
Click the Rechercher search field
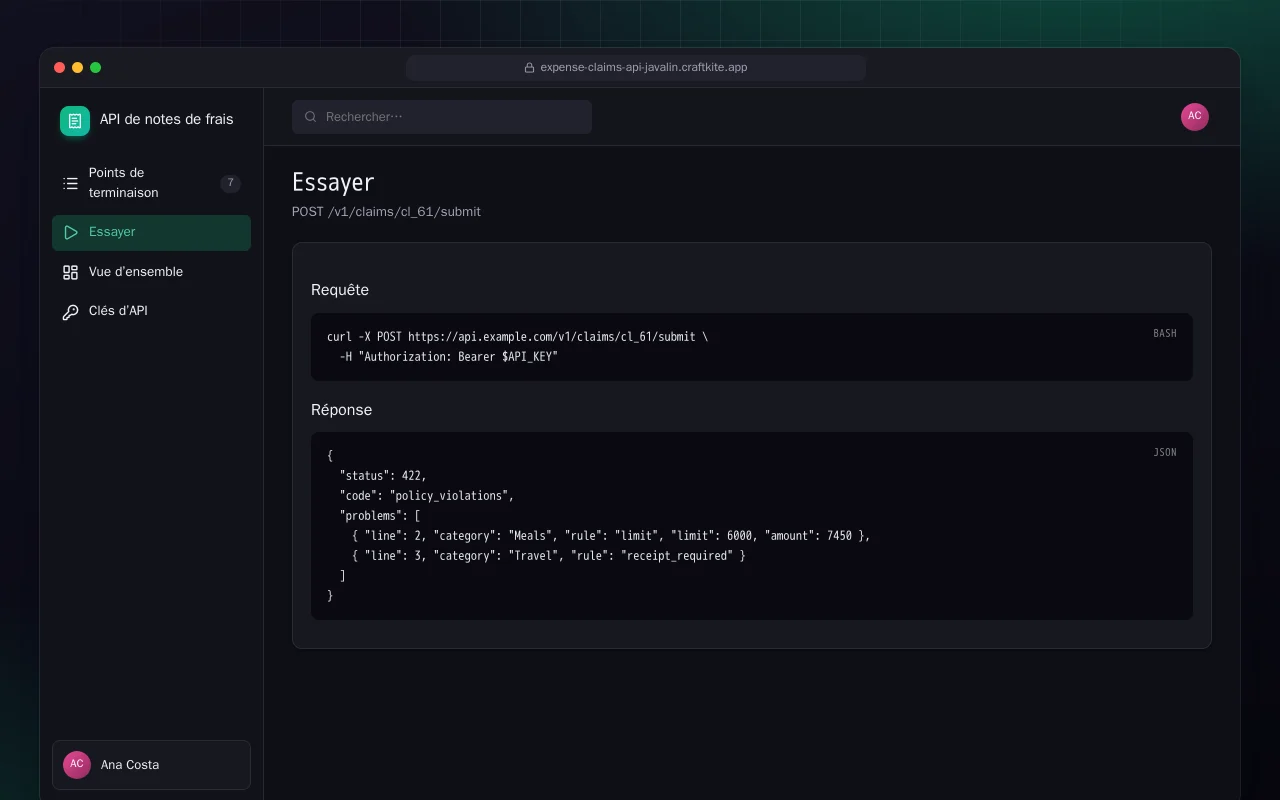[x=442, y=117]
